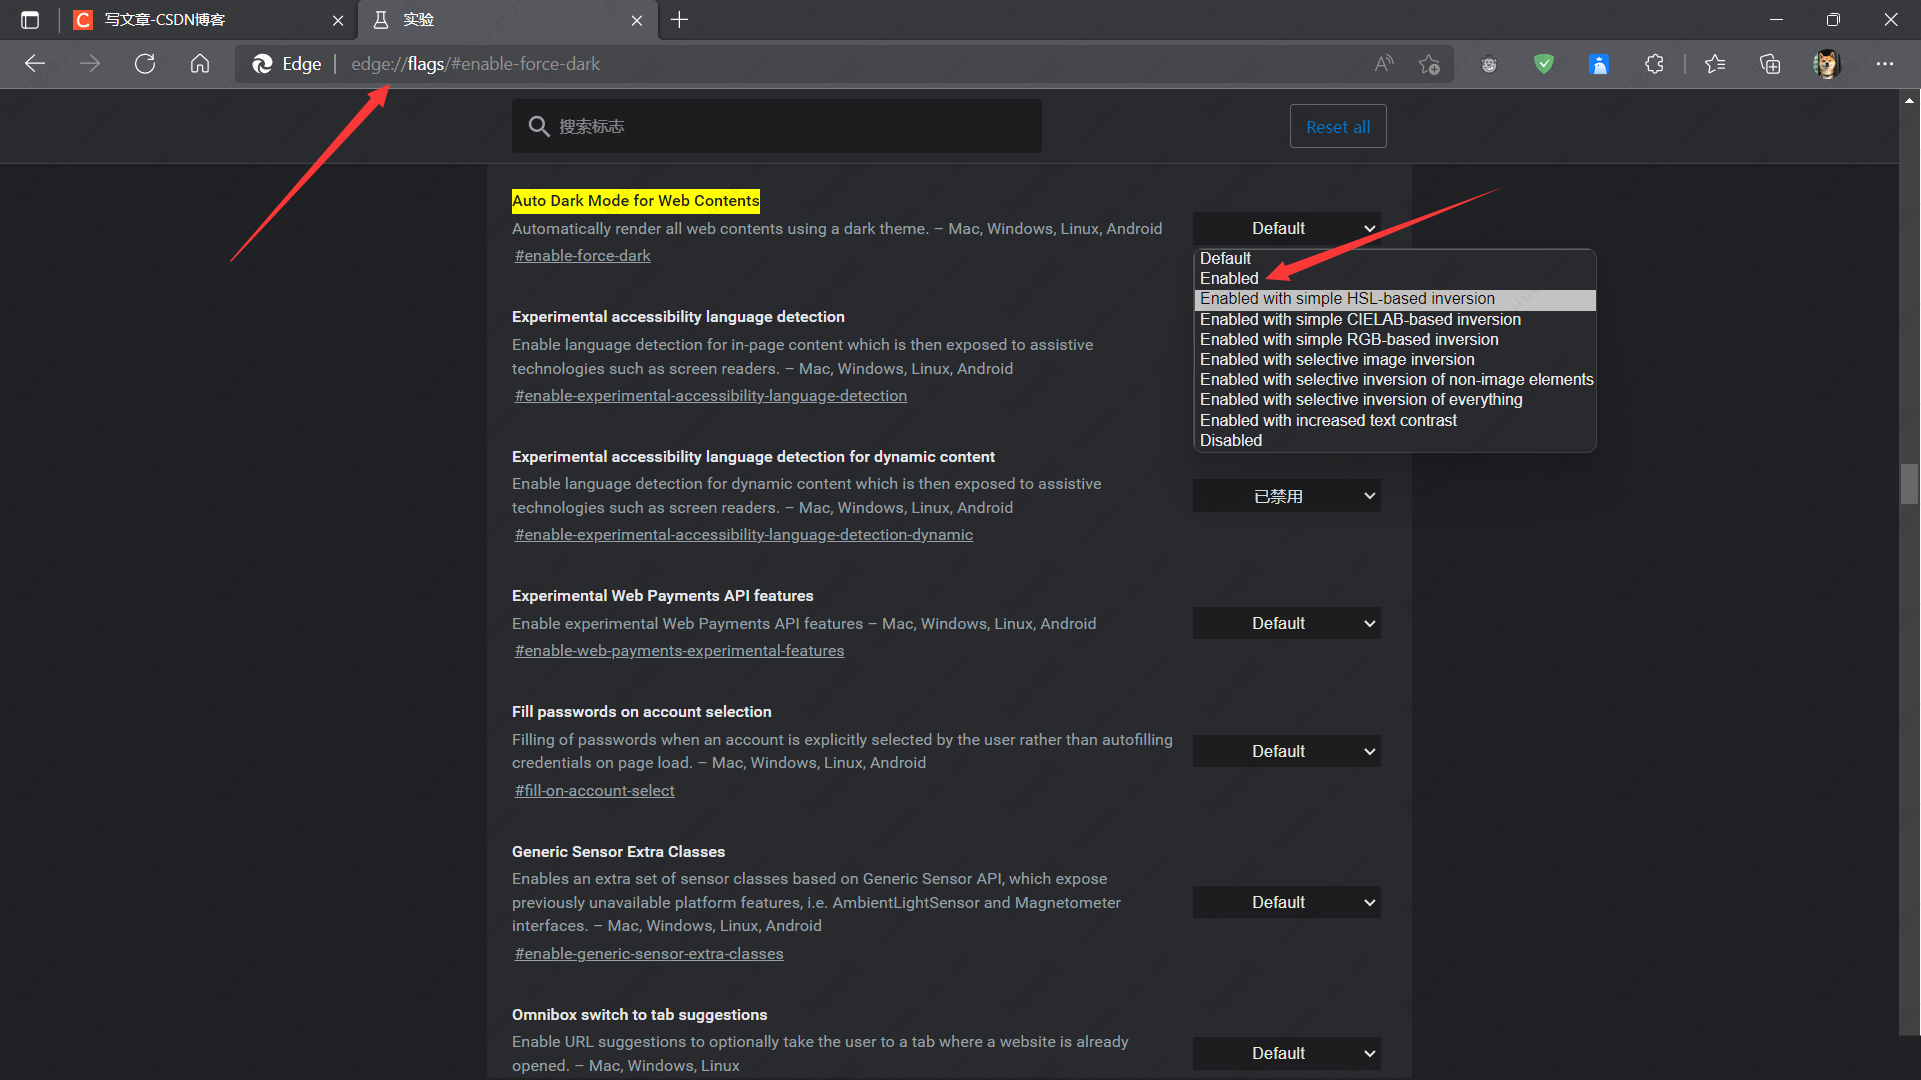Expand the Experimental Web Payments dropdown
The height and width of the screenshot is (1080, 1921).
[1286, 623]
